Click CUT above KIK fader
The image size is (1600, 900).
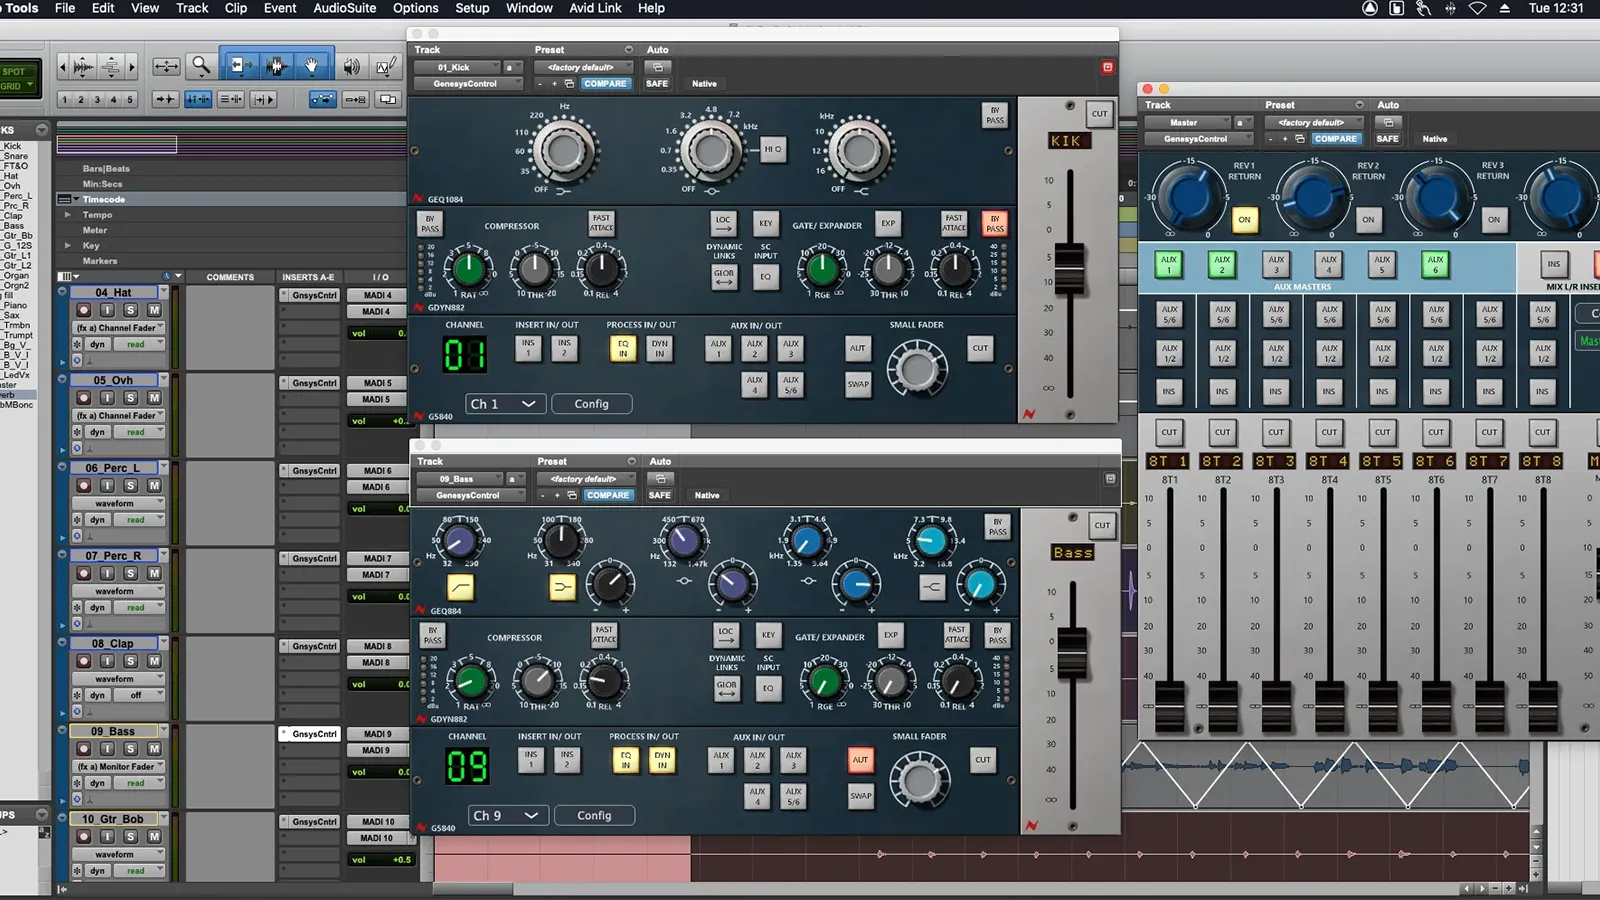pos(1099,113)
